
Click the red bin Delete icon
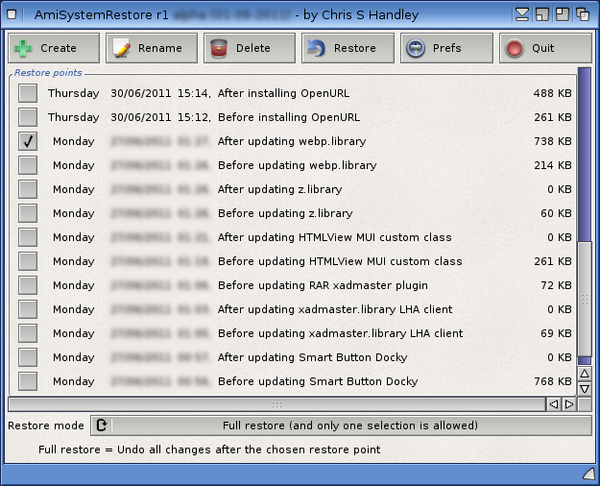pyautogui.click(x=219, y=48)
